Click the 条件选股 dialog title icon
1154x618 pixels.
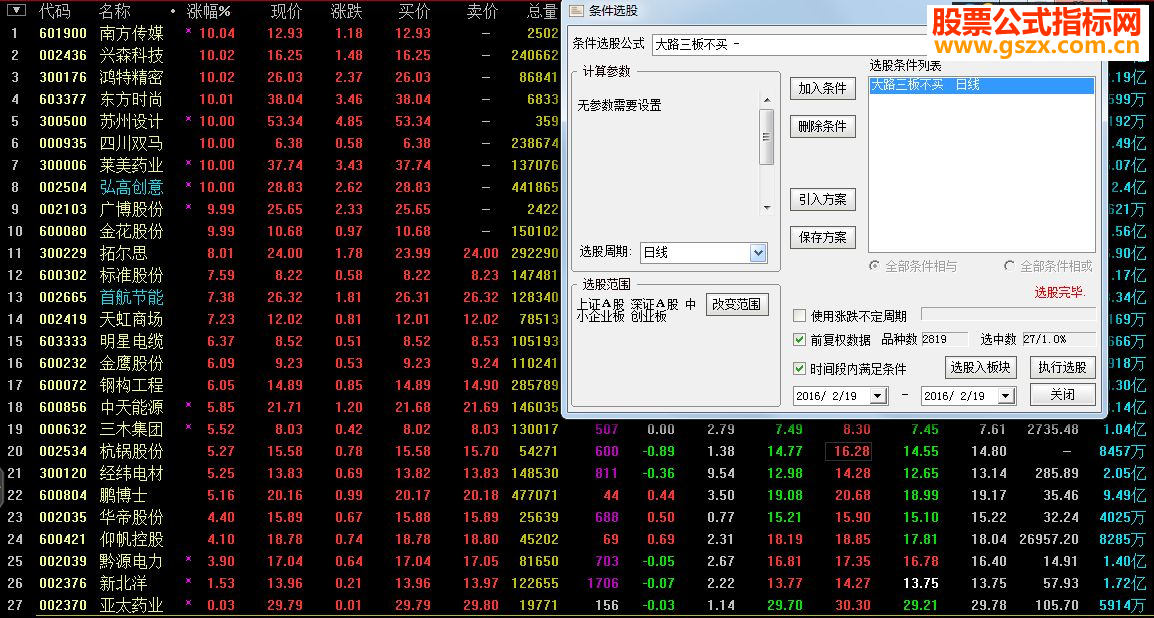pyautogui.click(x=576, y=10)
